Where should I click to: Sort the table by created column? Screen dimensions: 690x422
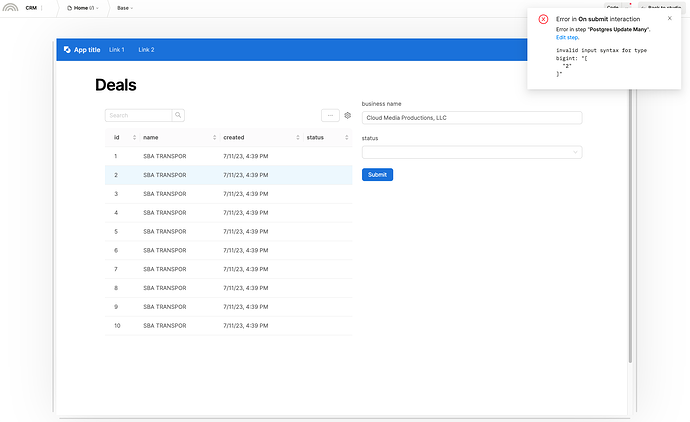click(296, 137)
